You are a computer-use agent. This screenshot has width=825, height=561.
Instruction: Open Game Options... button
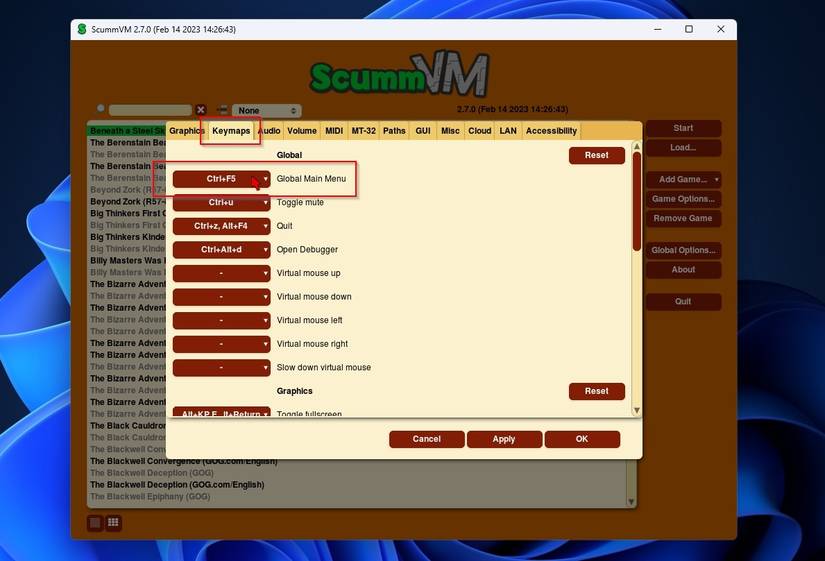click(683, 199)
